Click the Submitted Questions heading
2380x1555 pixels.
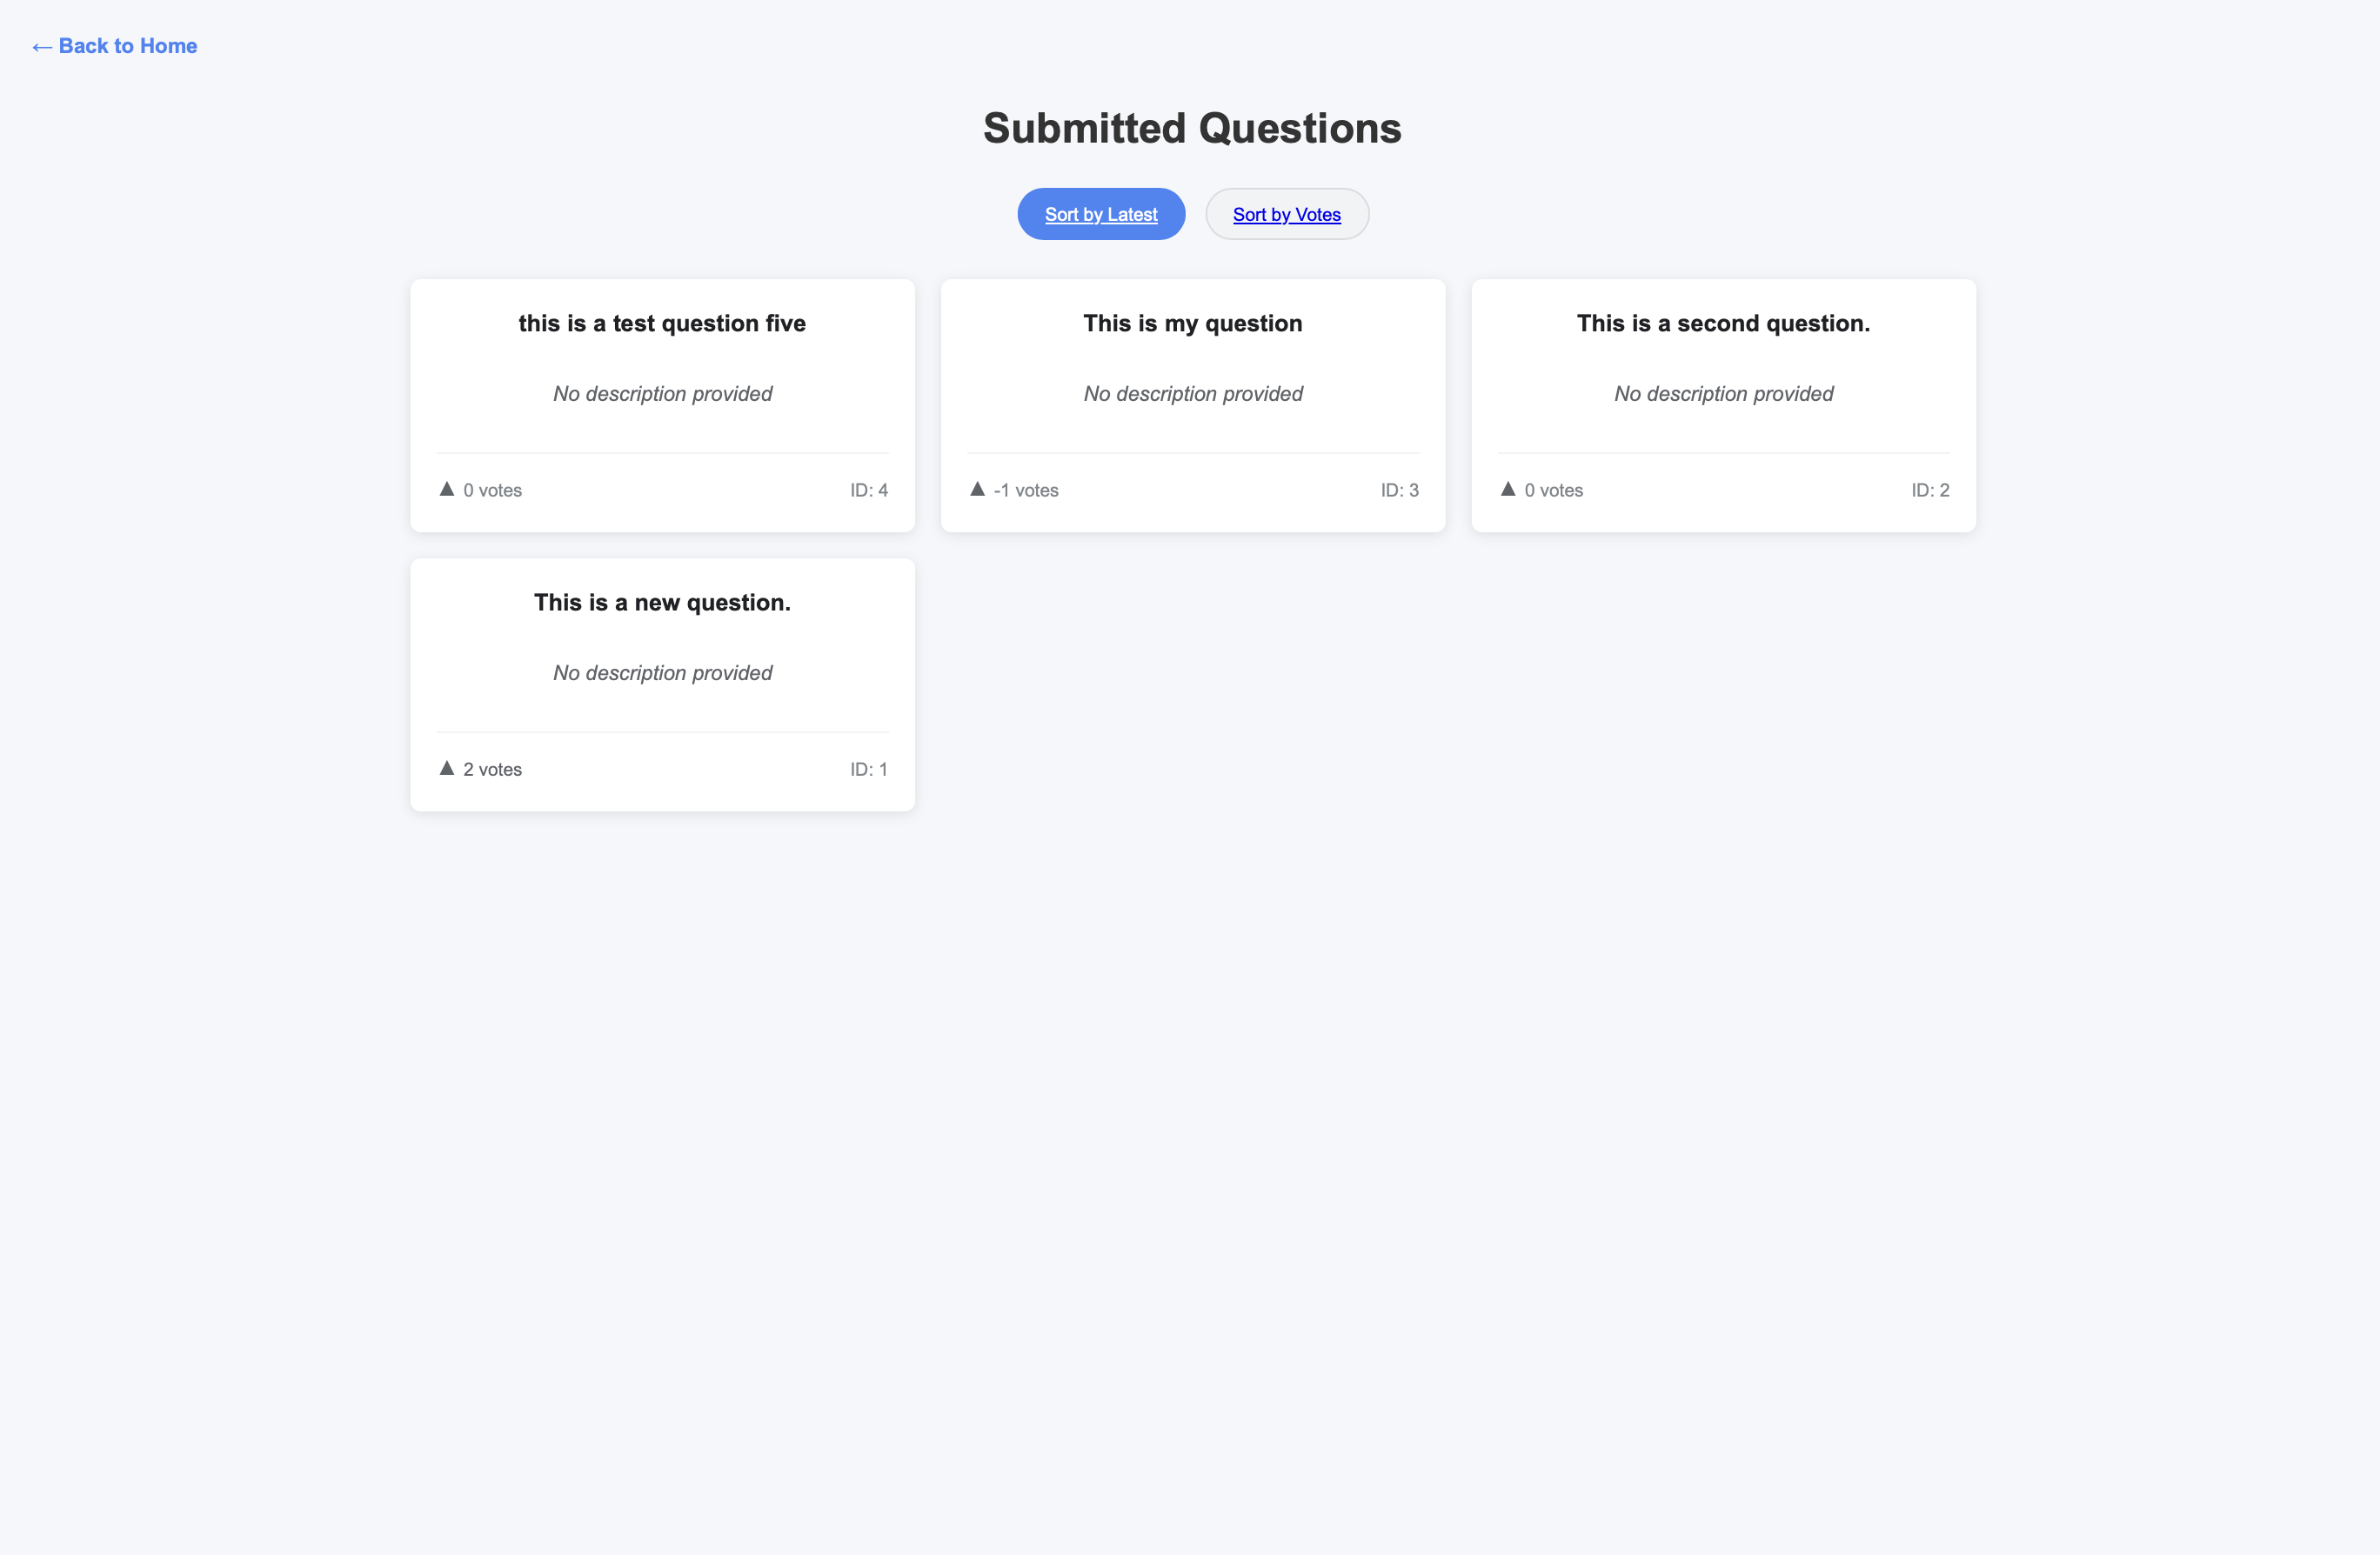[1192, 128]
